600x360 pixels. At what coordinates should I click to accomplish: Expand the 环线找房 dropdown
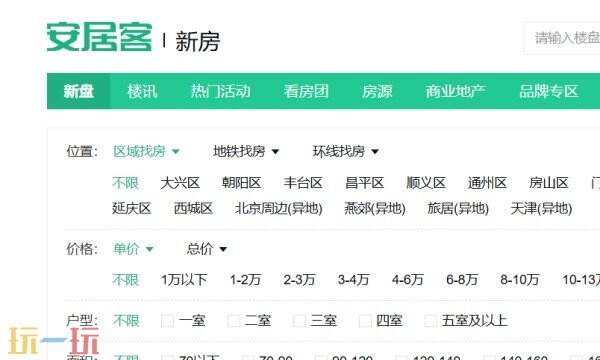tap(346, 151)
